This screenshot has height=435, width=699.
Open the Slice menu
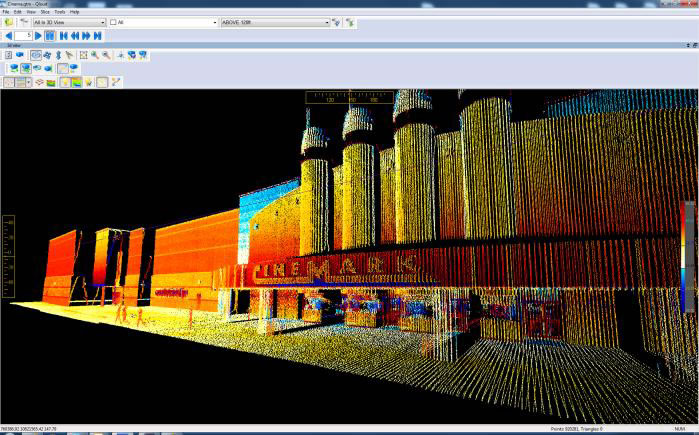(x=45, y=12)
